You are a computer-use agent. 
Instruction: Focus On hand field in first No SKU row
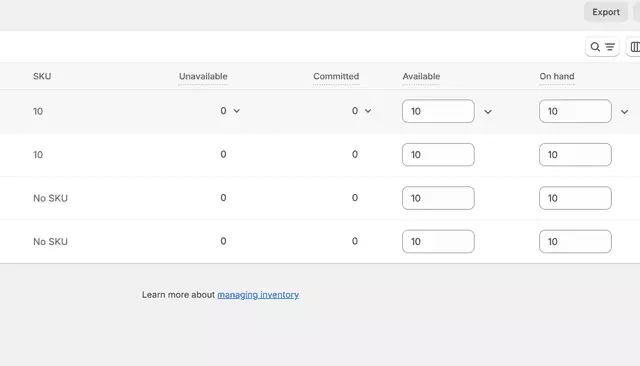point(575,198)
